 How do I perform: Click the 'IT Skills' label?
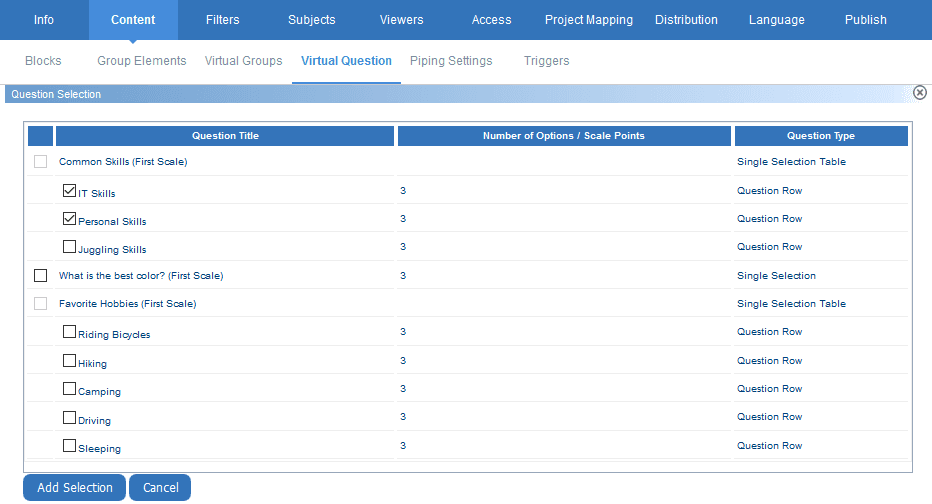97,193
